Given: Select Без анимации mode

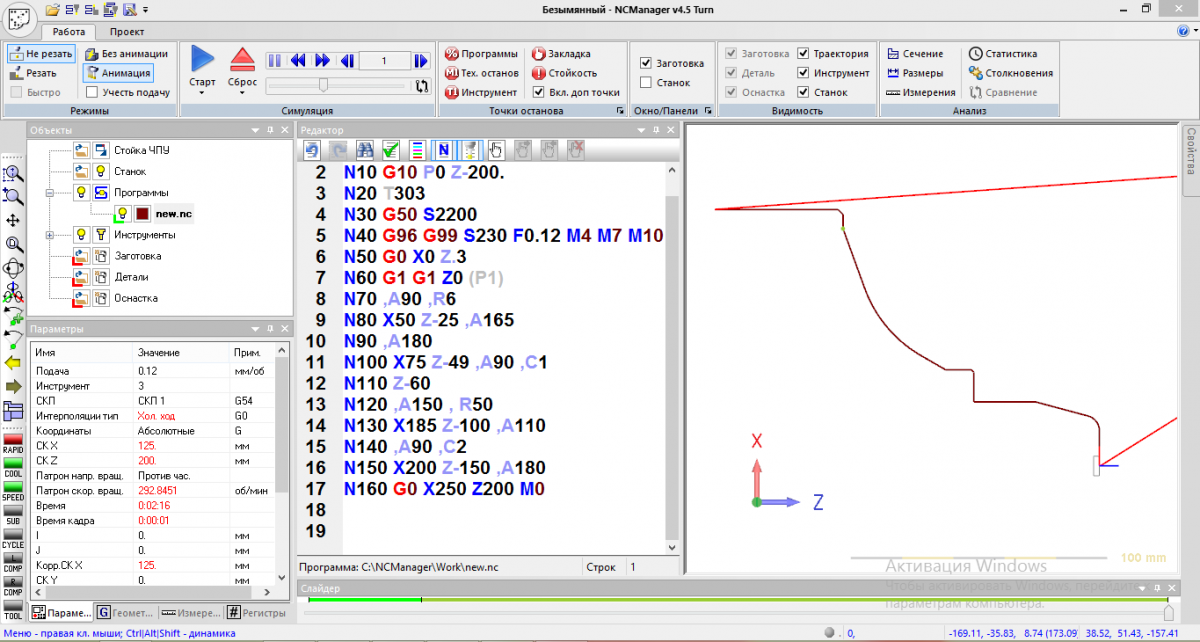Looking at the screenshot, I should (126, 53).
